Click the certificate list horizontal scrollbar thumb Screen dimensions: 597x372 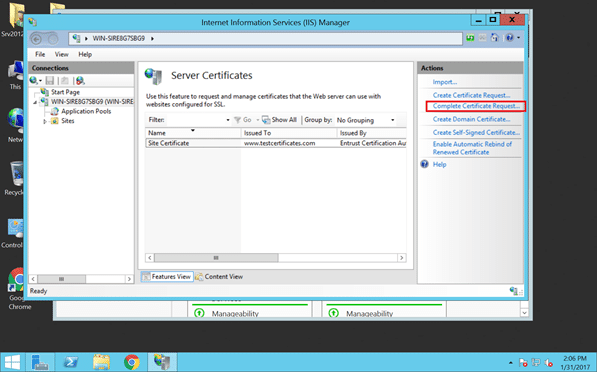[x=216, y=258]
